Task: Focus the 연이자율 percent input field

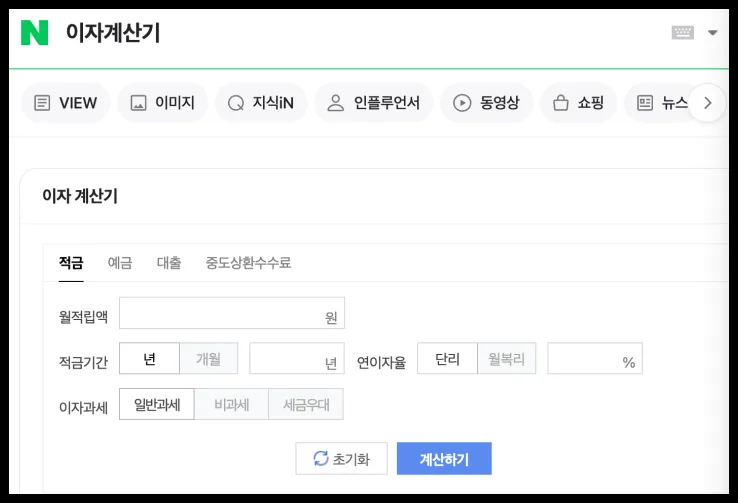Action: pyautogui.click(x=595, y=359)
